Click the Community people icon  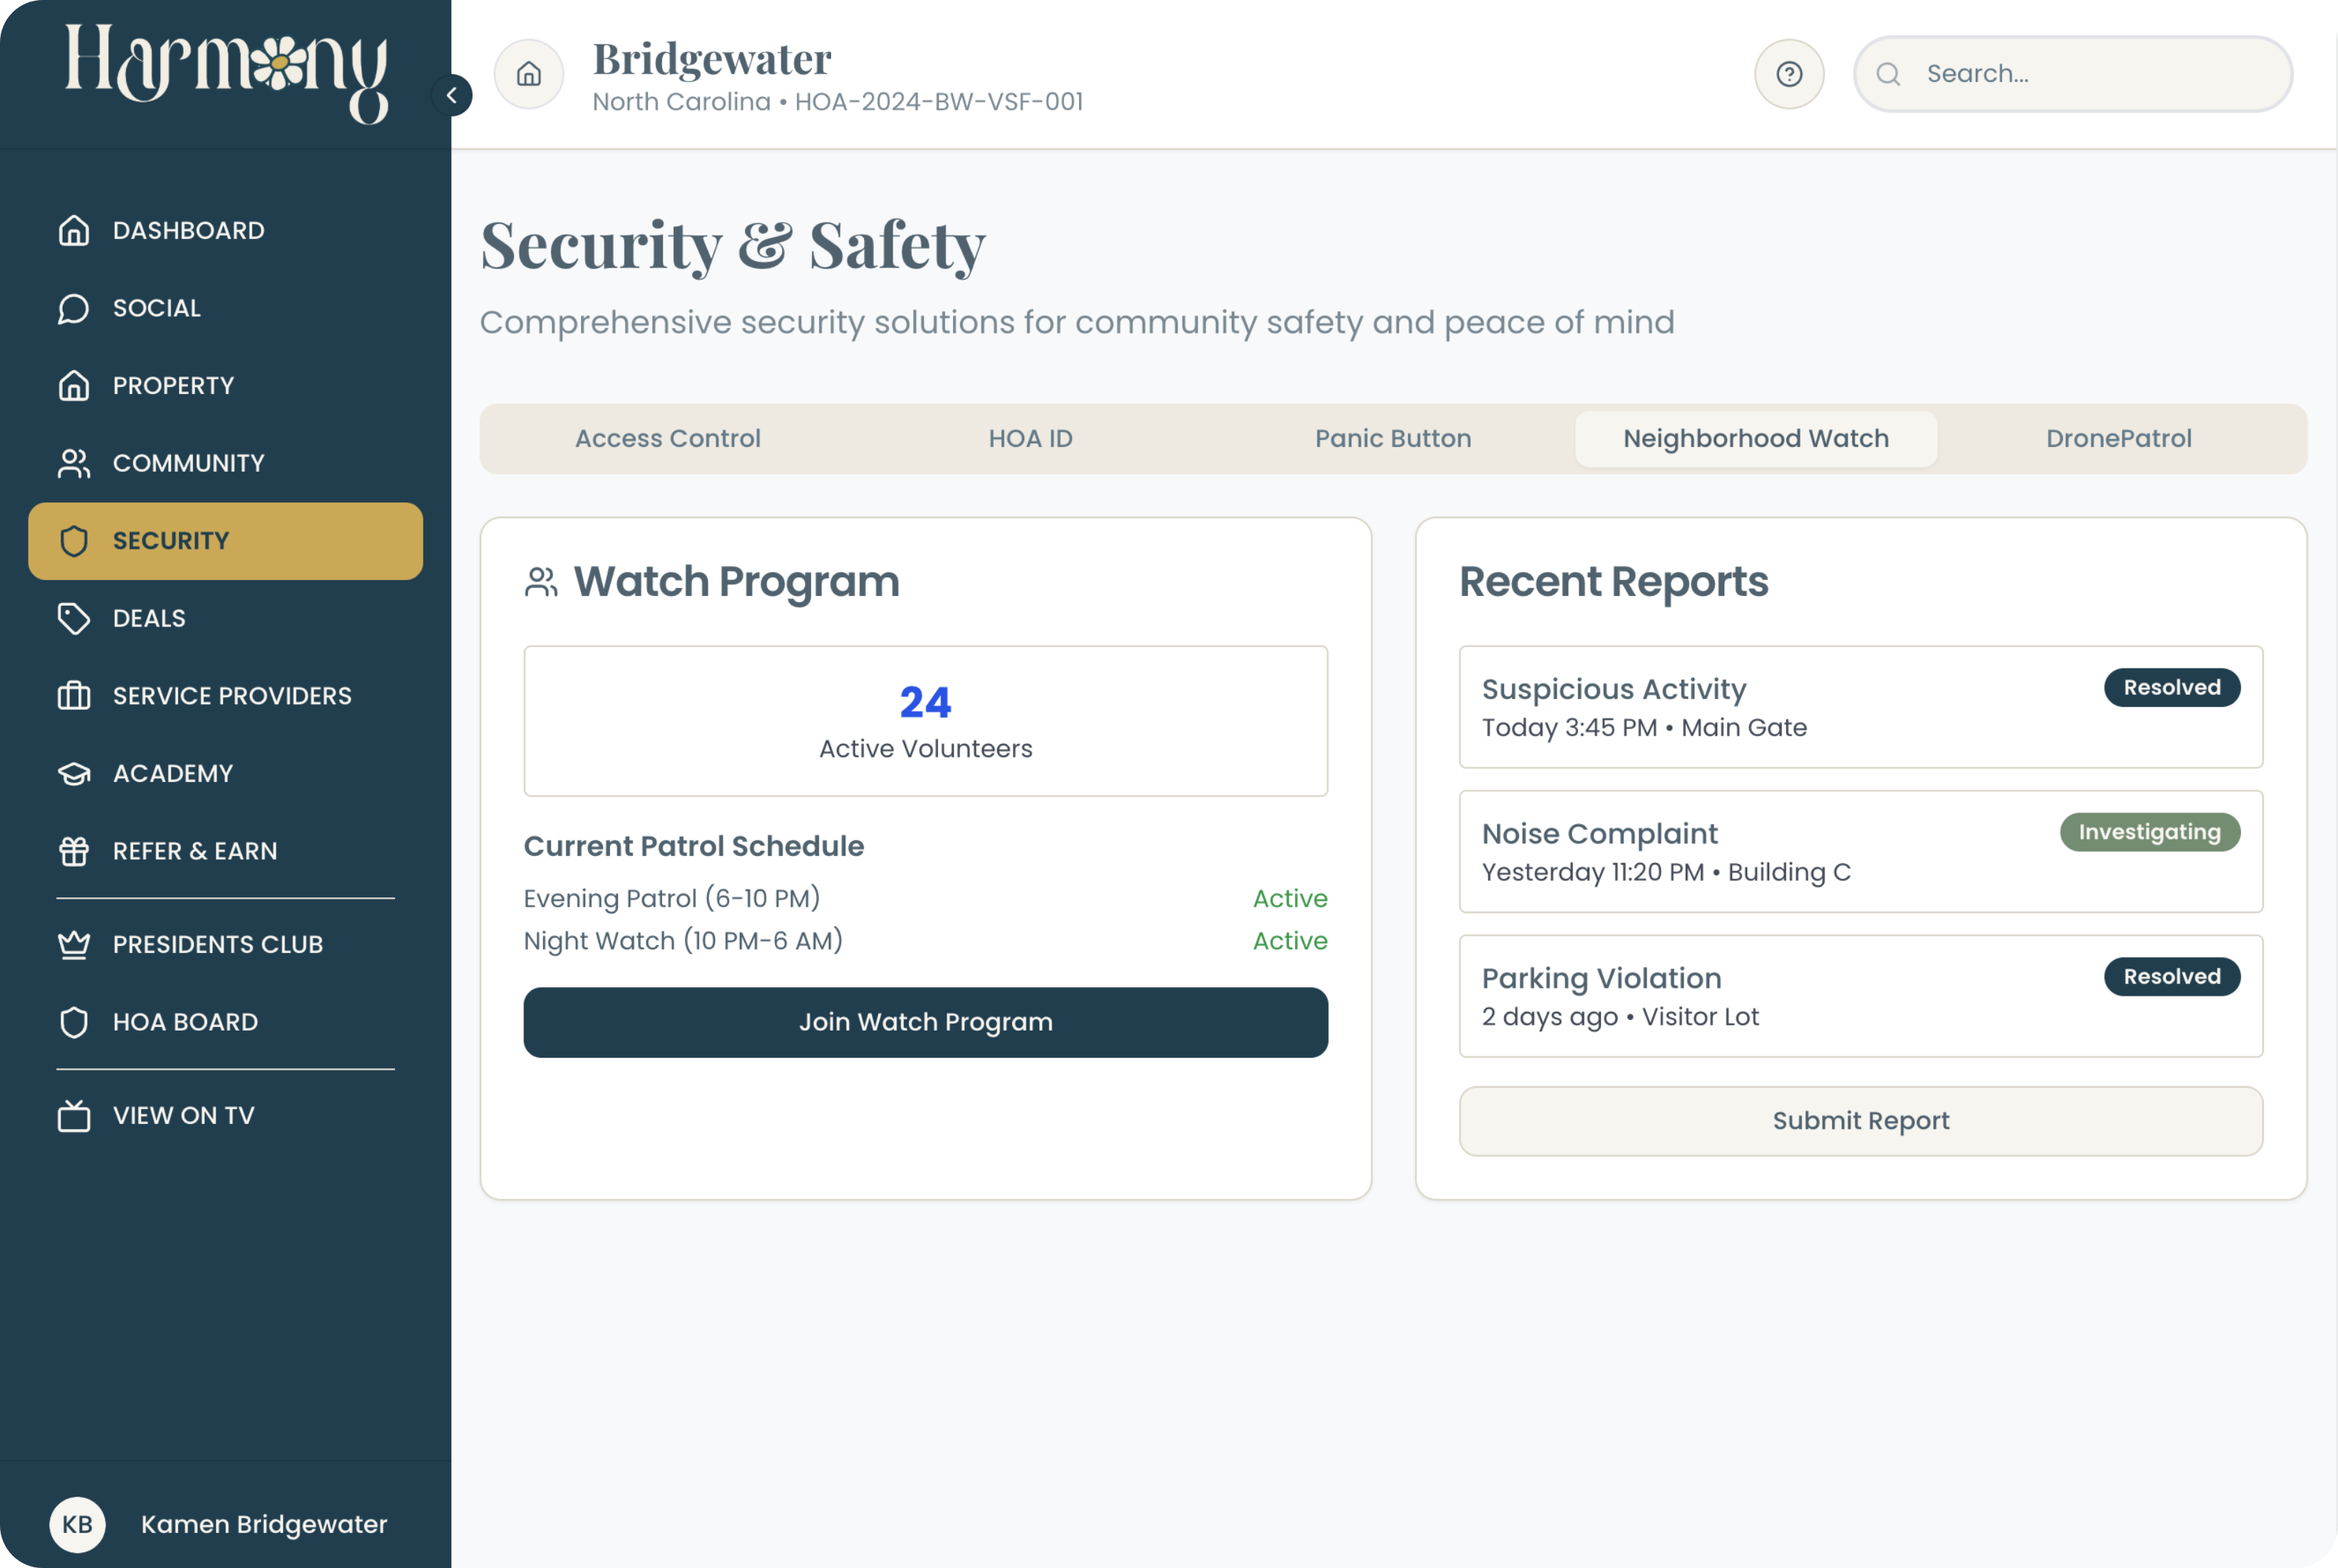click(x=73, y=463)
